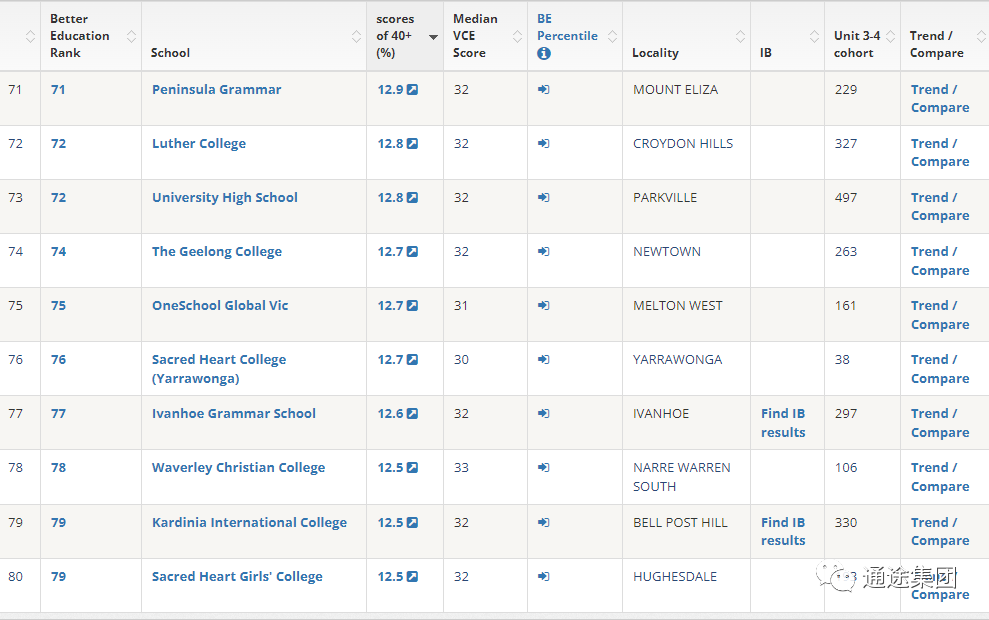
Task: Find IB results for Ivanhoe Grammar School
Action: pos(783,423)
